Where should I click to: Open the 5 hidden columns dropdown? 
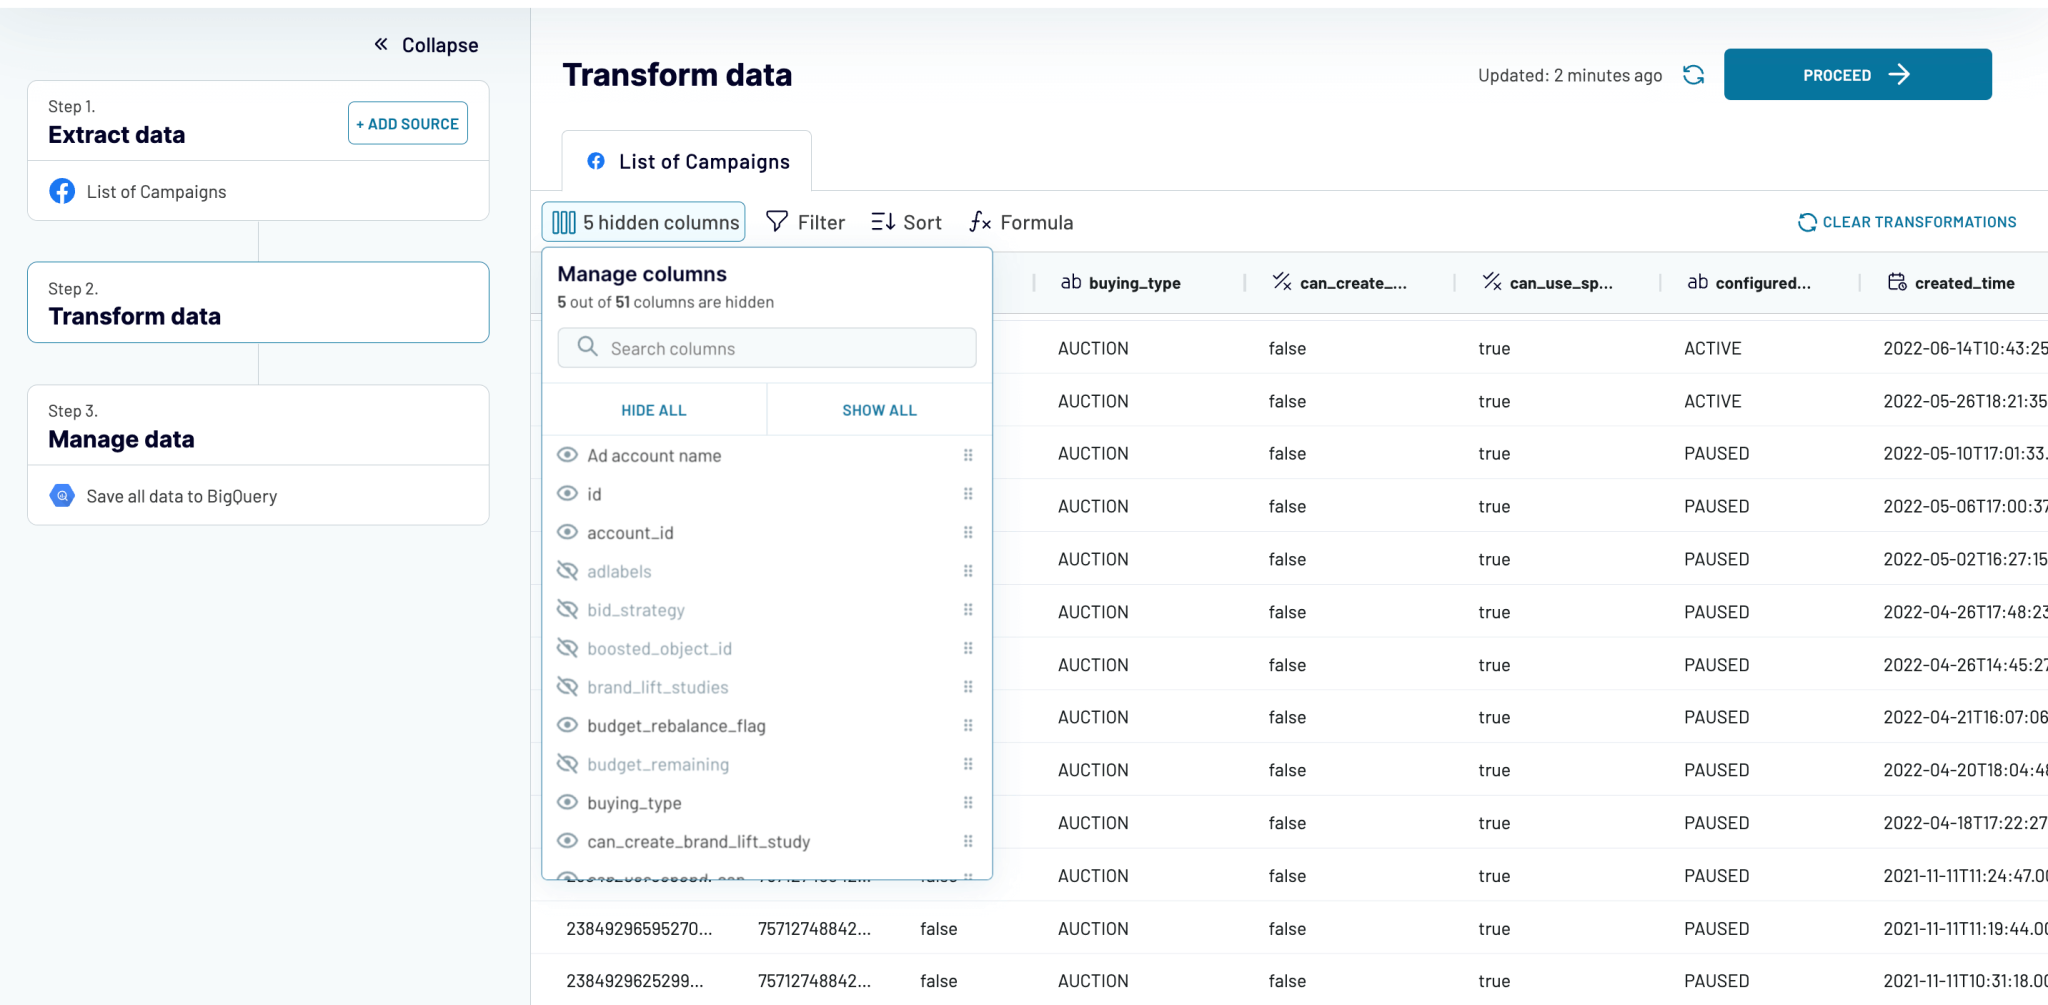point(643,221)
